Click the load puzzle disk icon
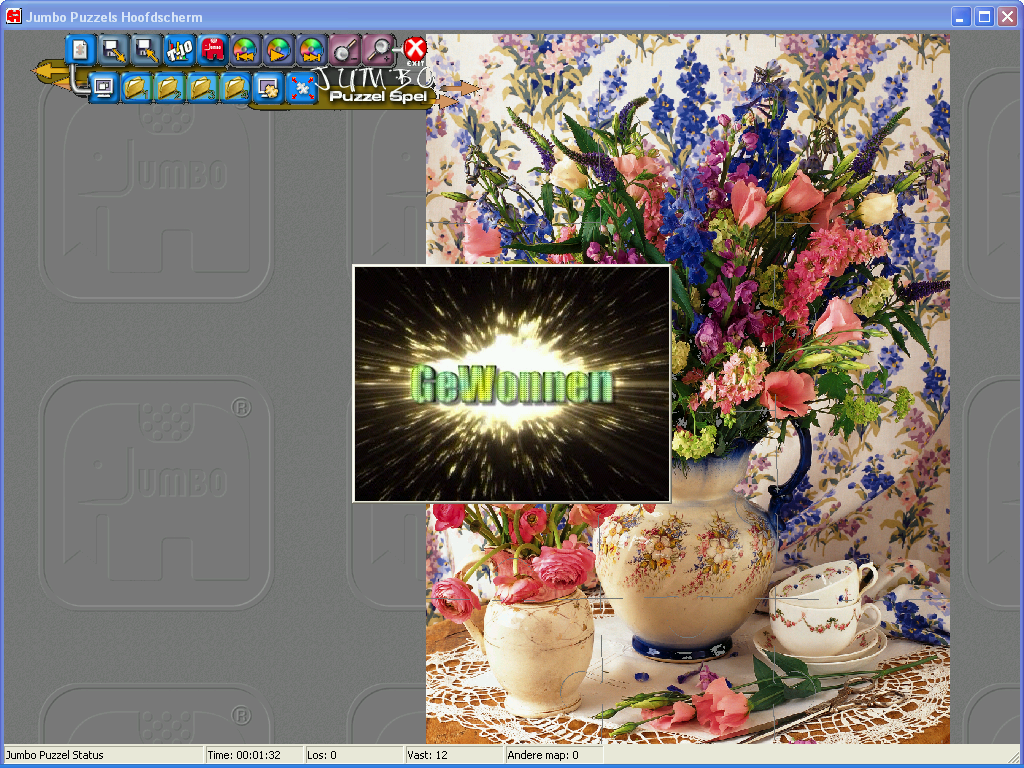 click(146, 50)
